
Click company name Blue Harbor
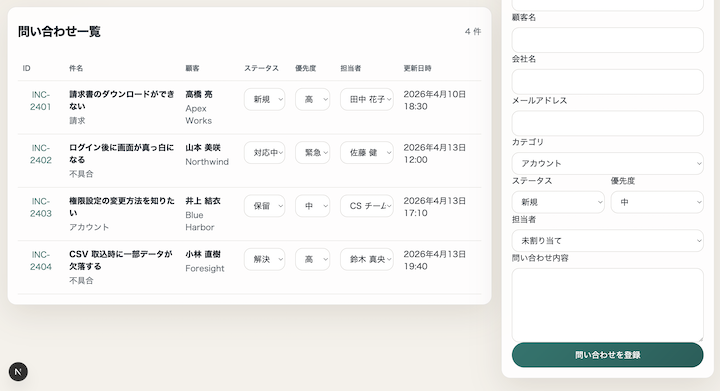click(199, 221)
